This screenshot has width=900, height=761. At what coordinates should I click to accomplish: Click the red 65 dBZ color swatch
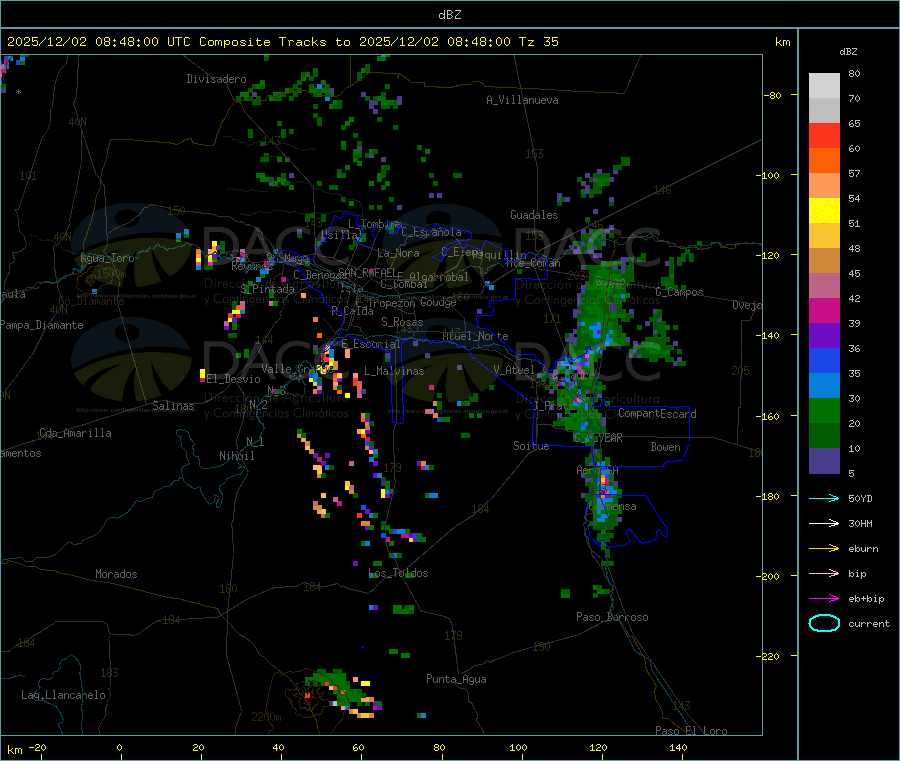click(x=824, y=135)
